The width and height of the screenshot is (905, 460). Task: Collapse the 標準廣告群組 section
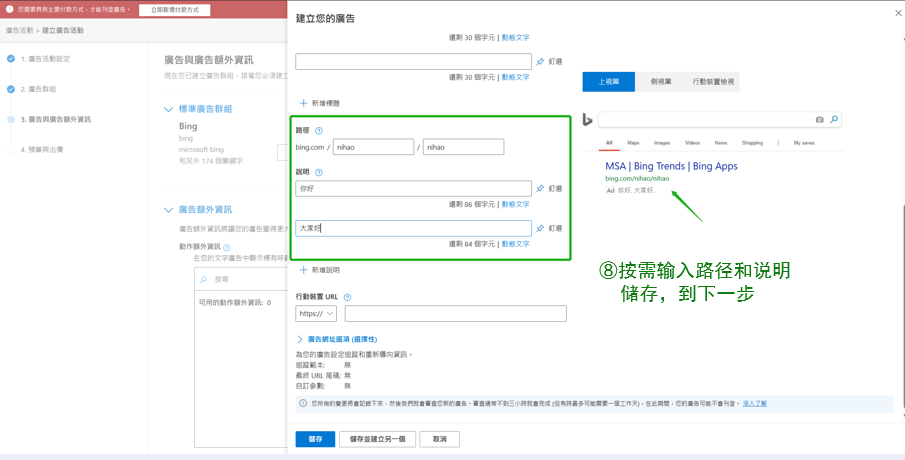pyautogui.click(x=169, y=109)
